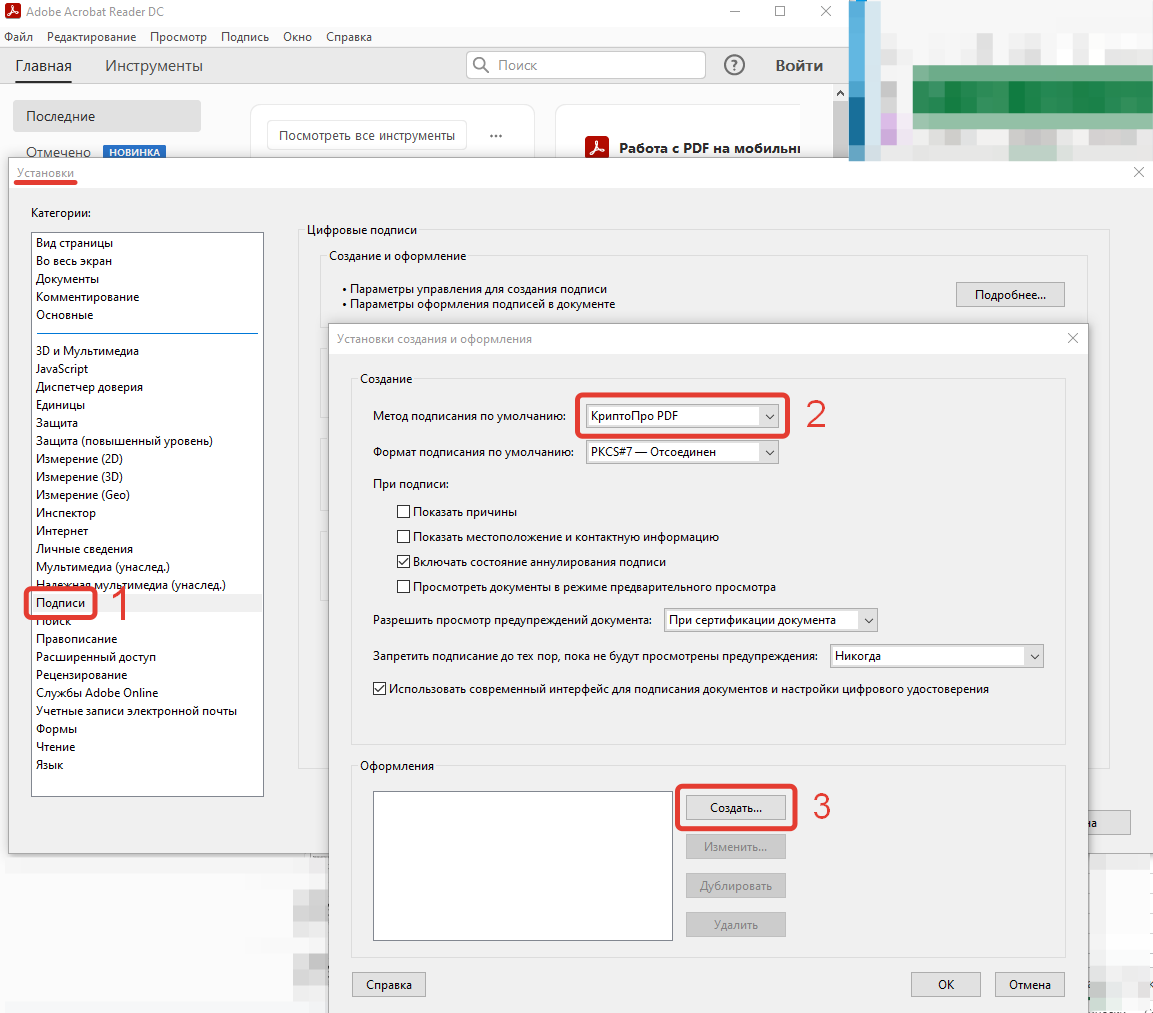Close the signature creation settings dialog
This screenshot has width=1153, height=1013.
tap(1073, 338)
